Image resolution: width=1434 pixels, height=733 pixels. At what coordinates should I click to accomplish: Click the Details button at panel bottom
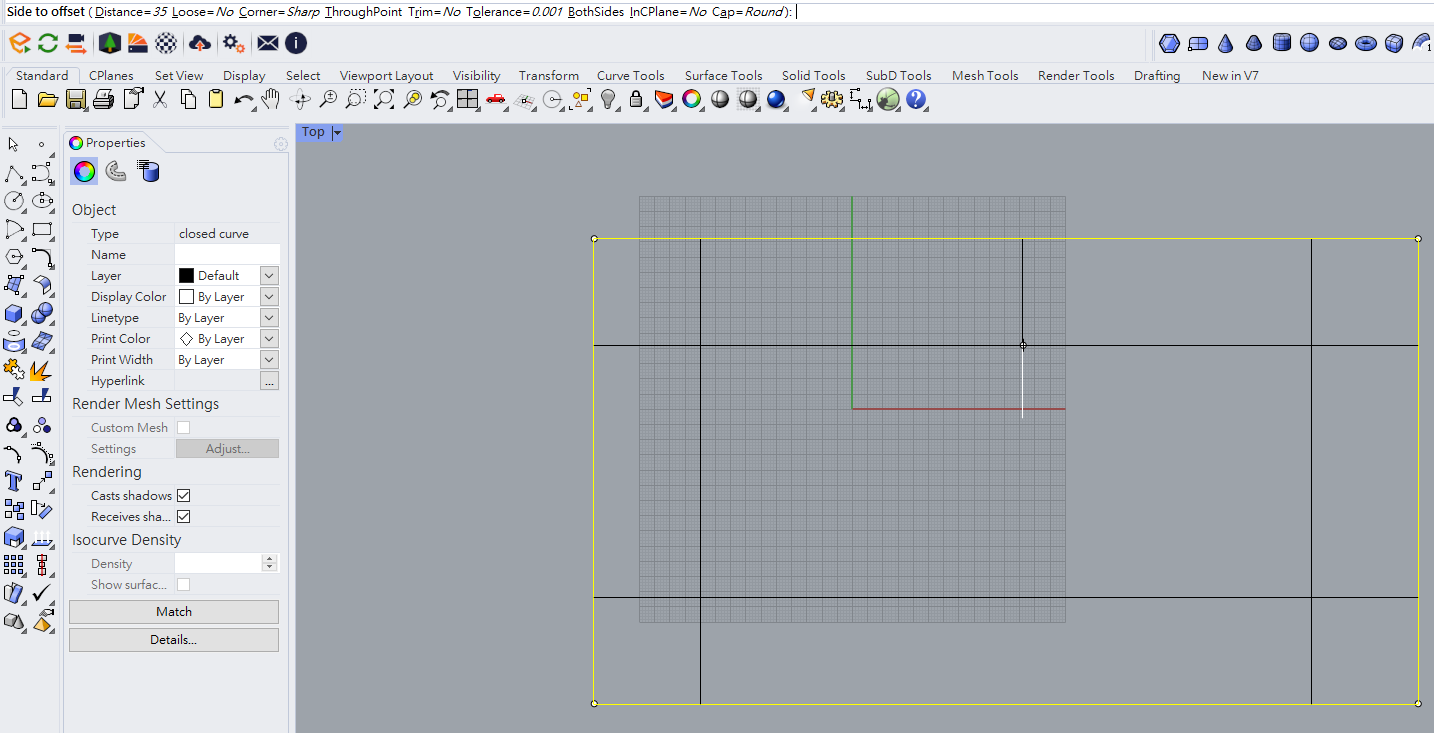[173, 640]
